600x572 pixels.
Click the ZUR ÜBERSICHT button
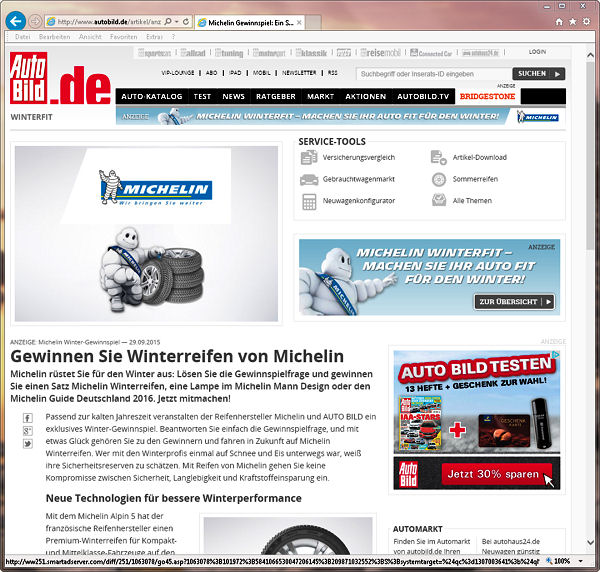pyautogui.click(x=514, y=301)
